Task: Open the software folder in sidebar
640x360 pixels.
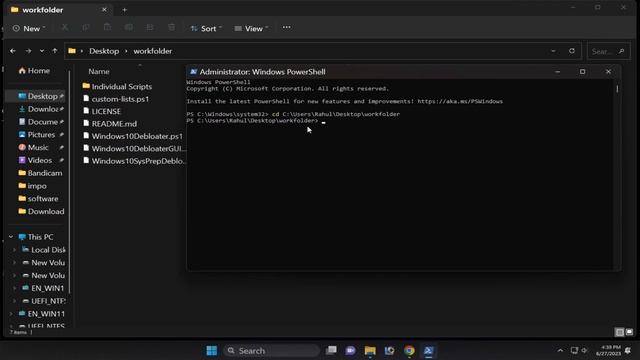Action: [37, 198]
